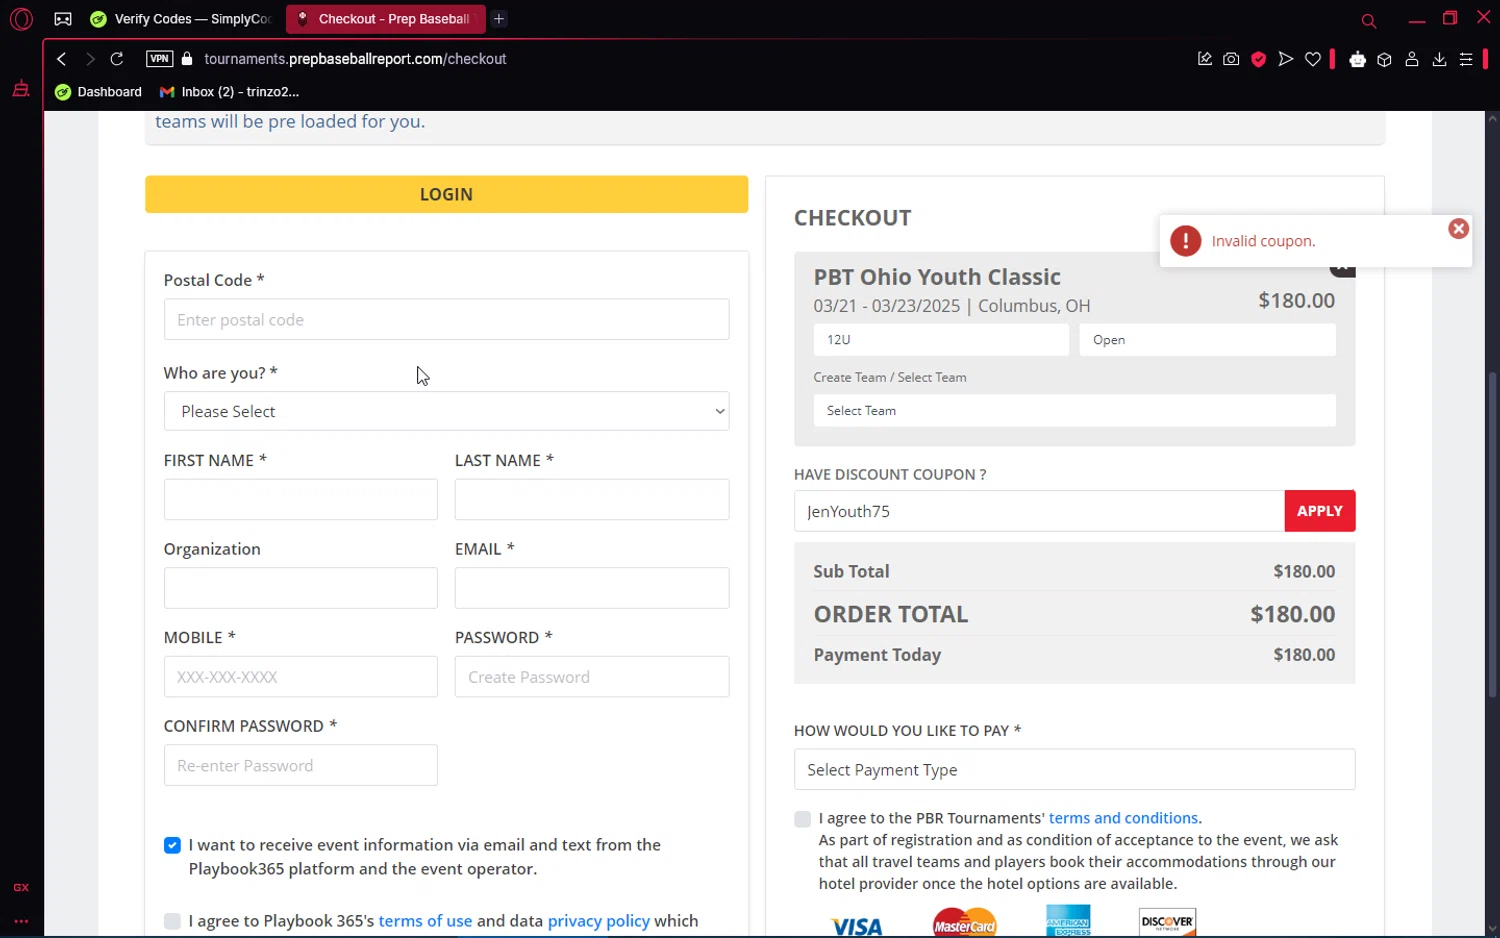The width and height of the screenshot is (1500, 938).
Task: Click the Organization input field
Action: (301, 588)
